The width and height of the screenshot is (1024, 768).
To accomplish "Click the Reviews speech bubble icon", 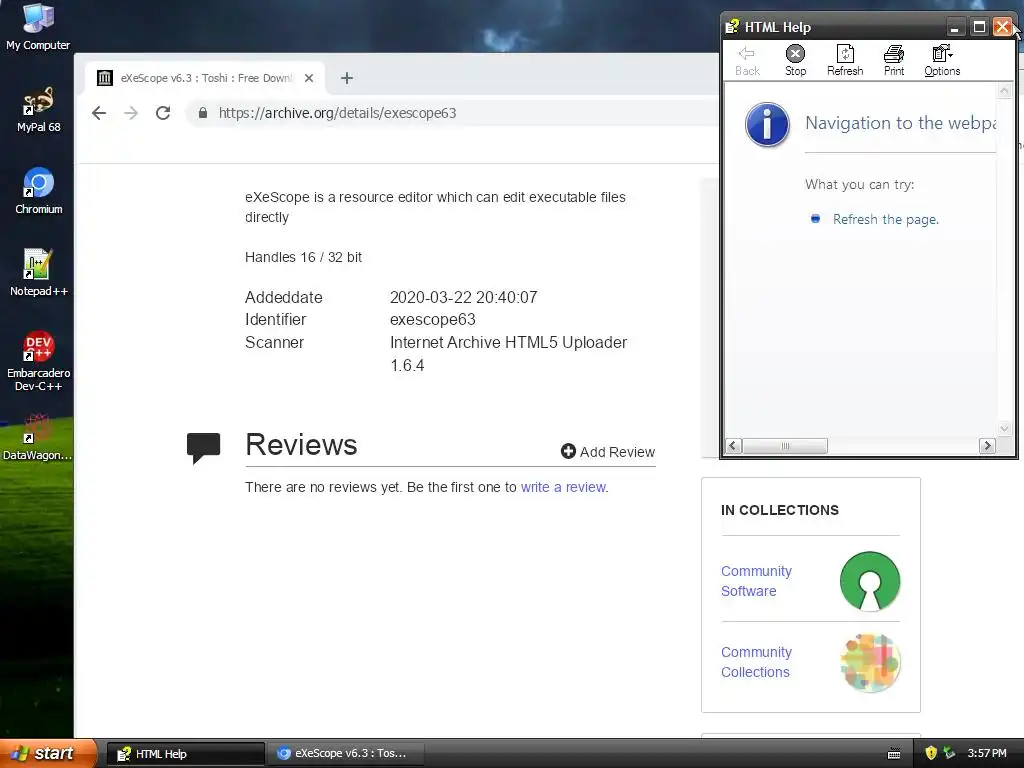I will [203, 448].
